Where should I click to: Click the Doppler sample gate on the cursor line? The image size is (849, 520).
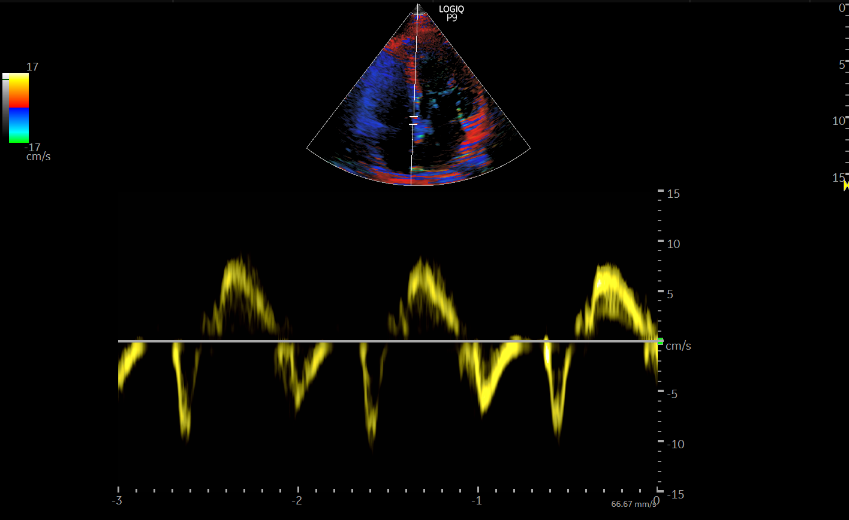412,120
